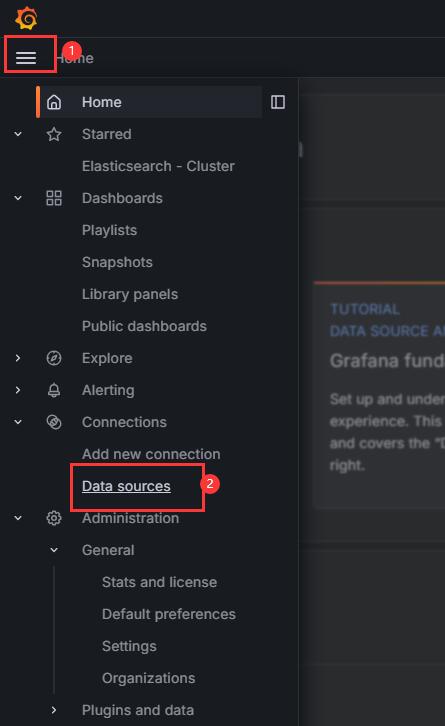Click the Grafana logo icon
The height and width of the screenshot is (726, 445).
tap(26, 19)
